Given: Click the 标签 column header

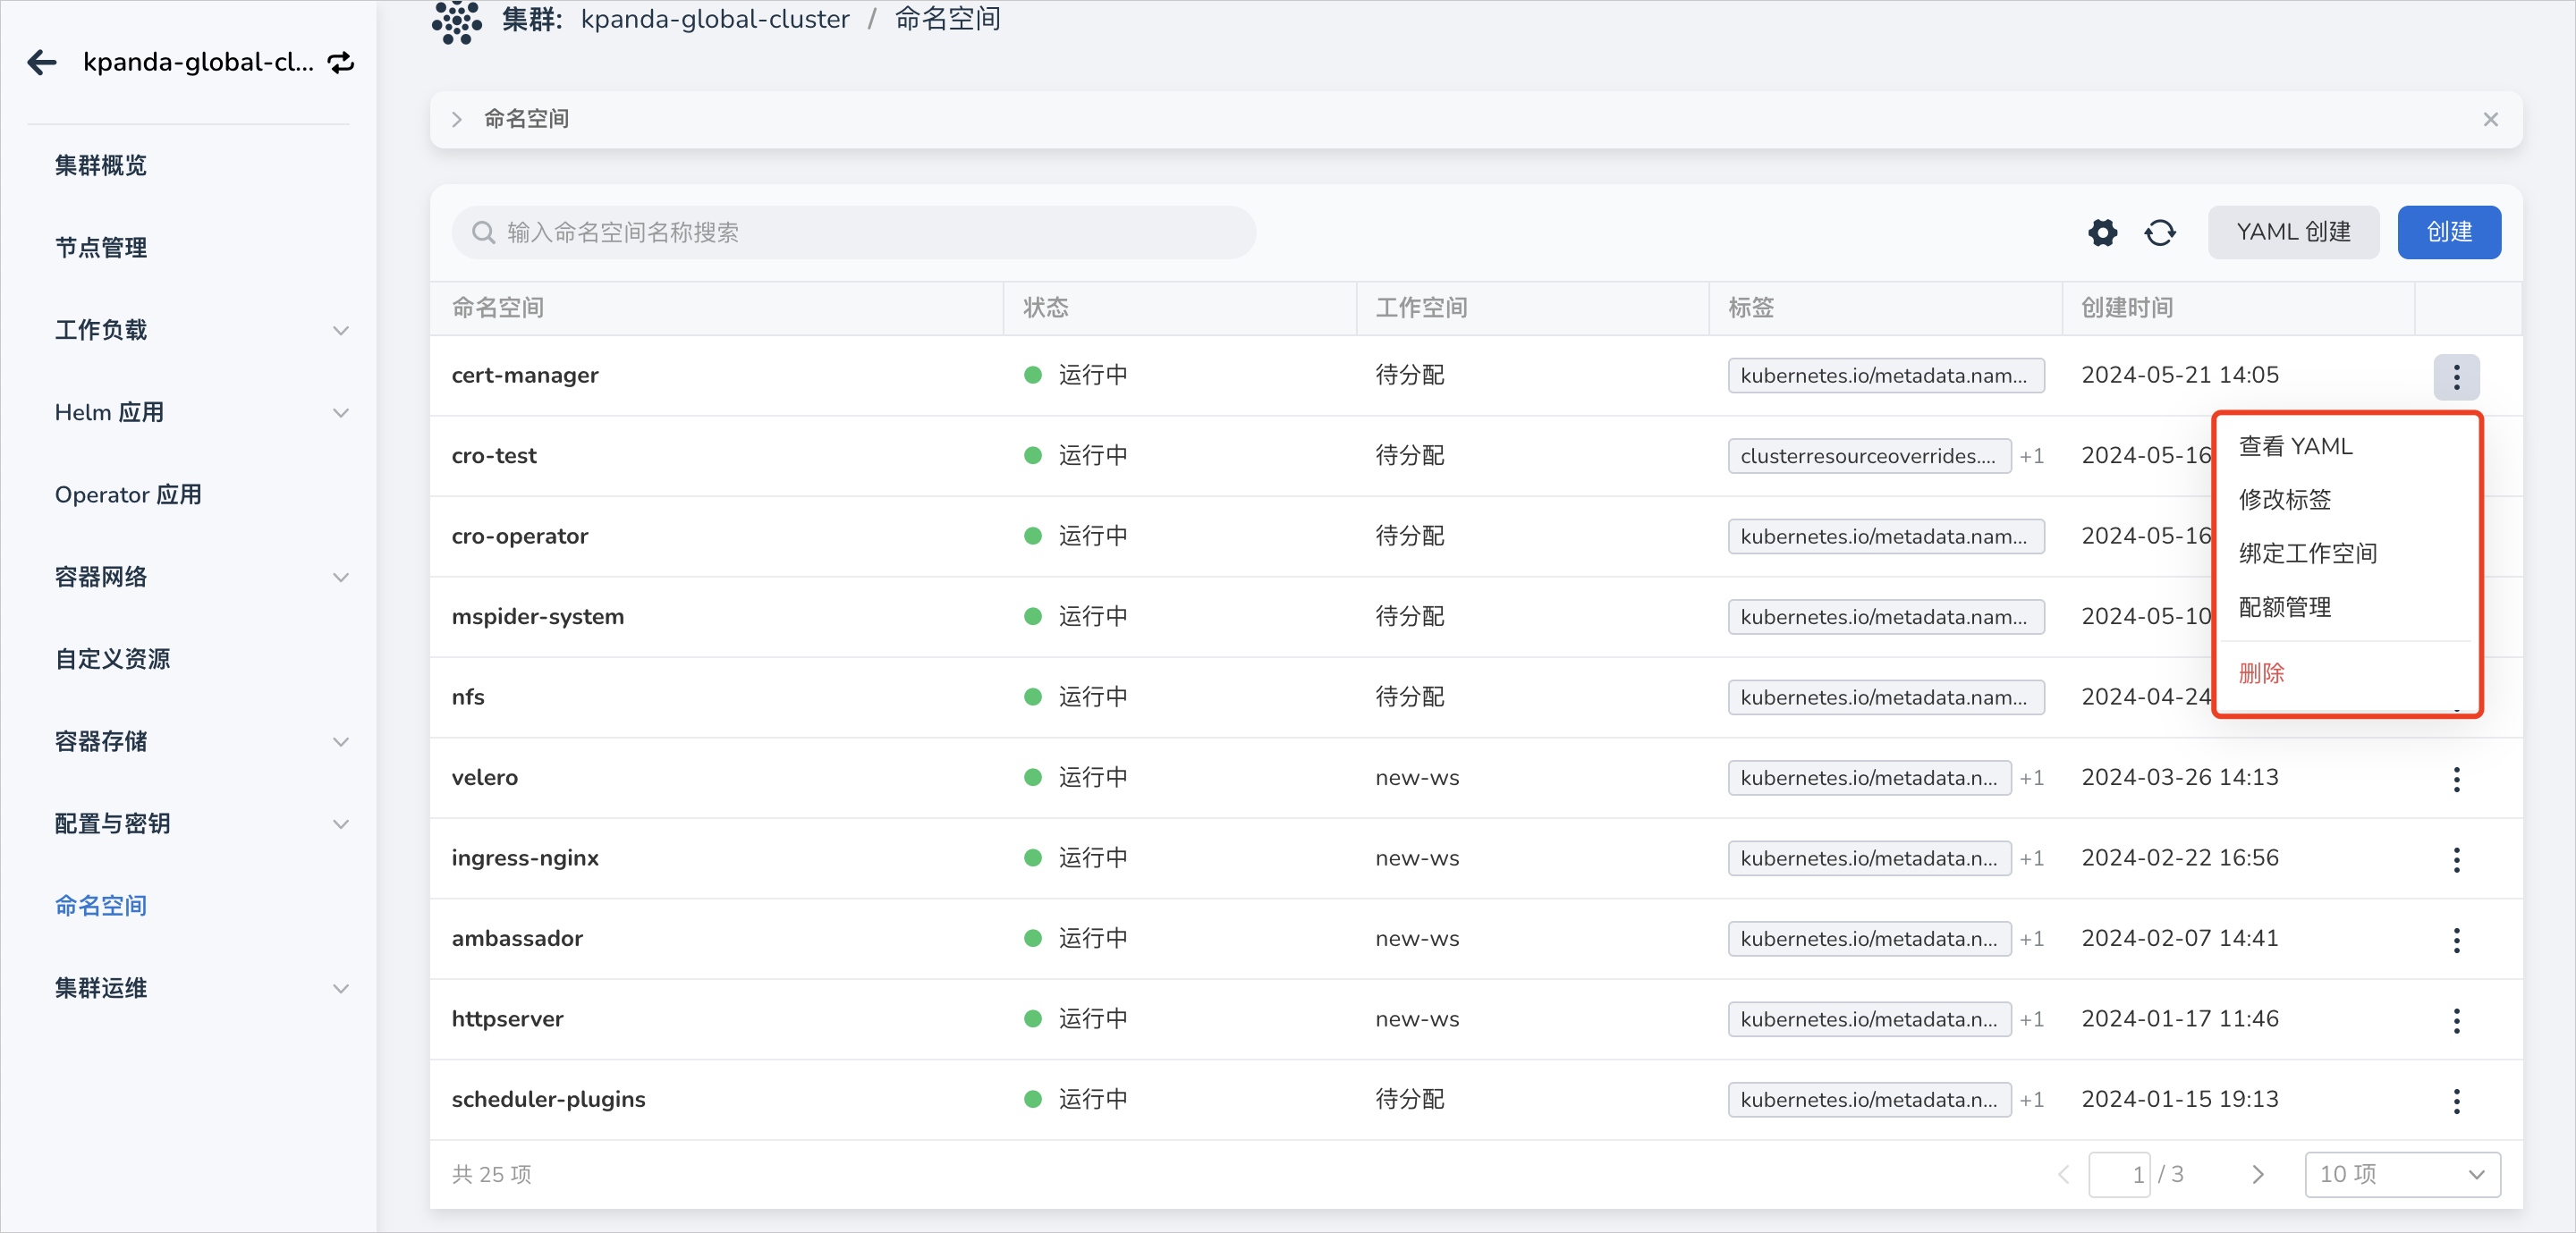Looking at the screenshot, I should point(1751,308).
